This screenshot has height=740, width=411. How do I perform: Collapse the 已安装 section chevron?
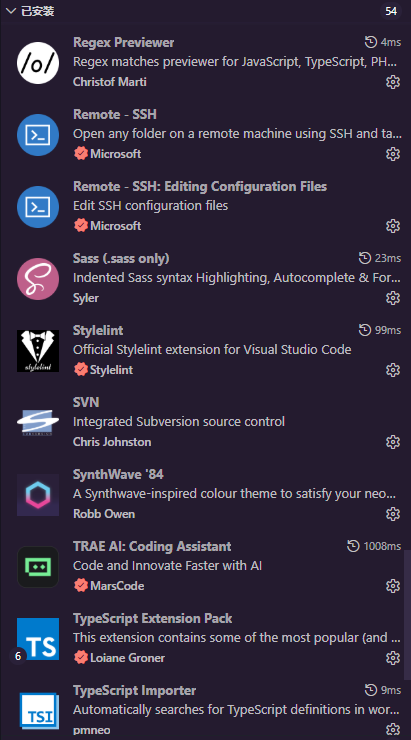[11, 11]
